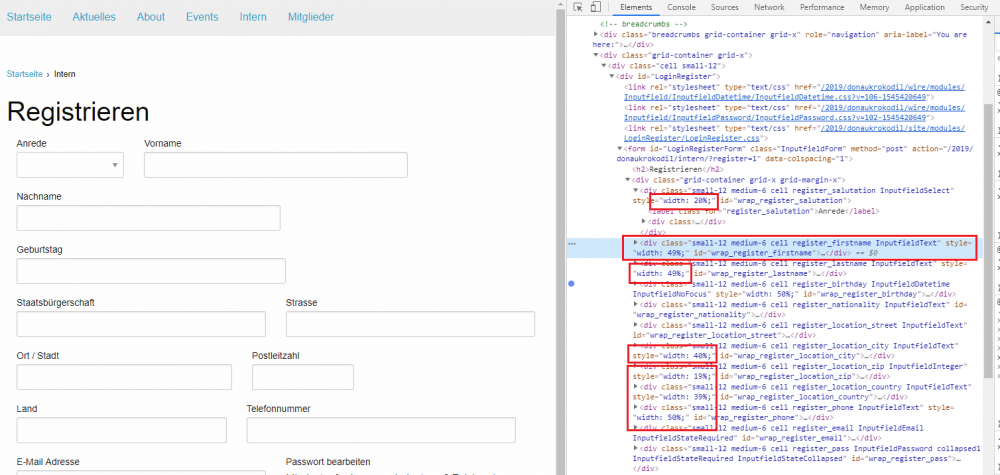The height and width of the screenshot is (475, 1000).
Task: Go to the Aktuelles nav link
Action: [94, 17]
